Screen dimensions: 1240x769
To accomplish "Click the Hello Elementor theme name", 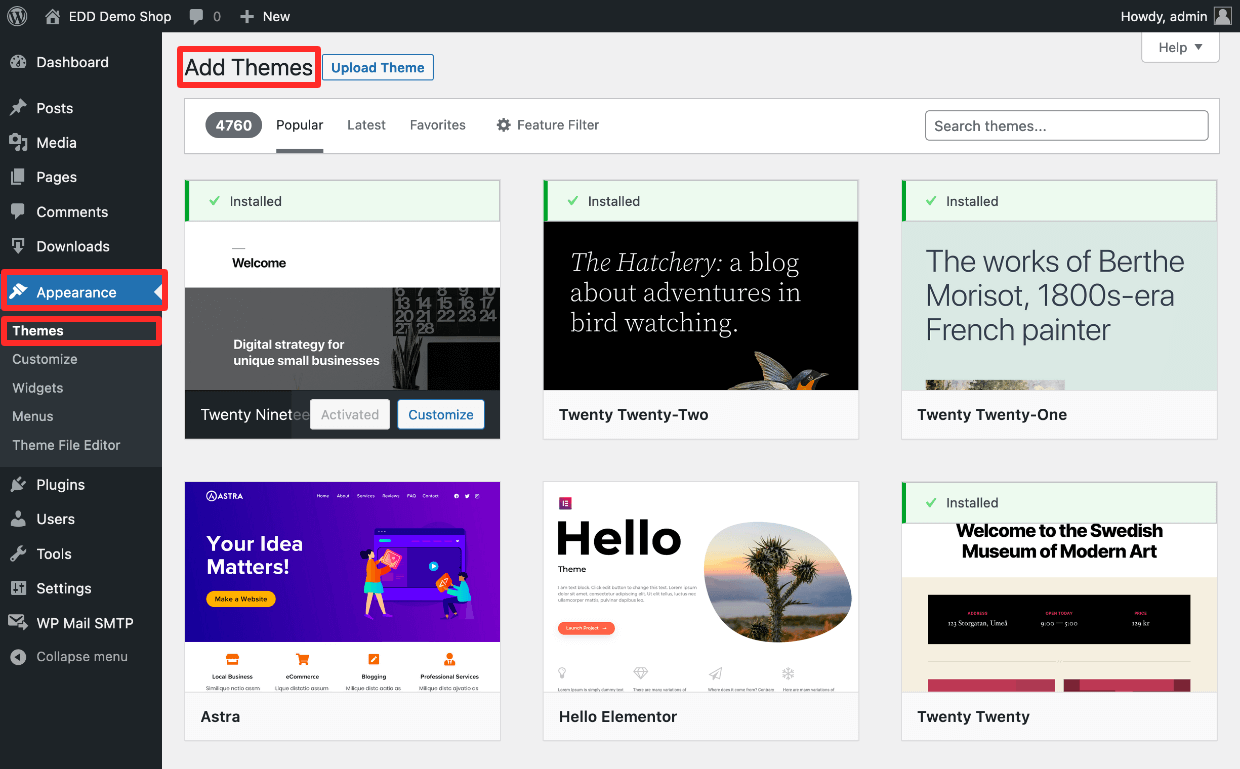I will (x=618, y=717).
